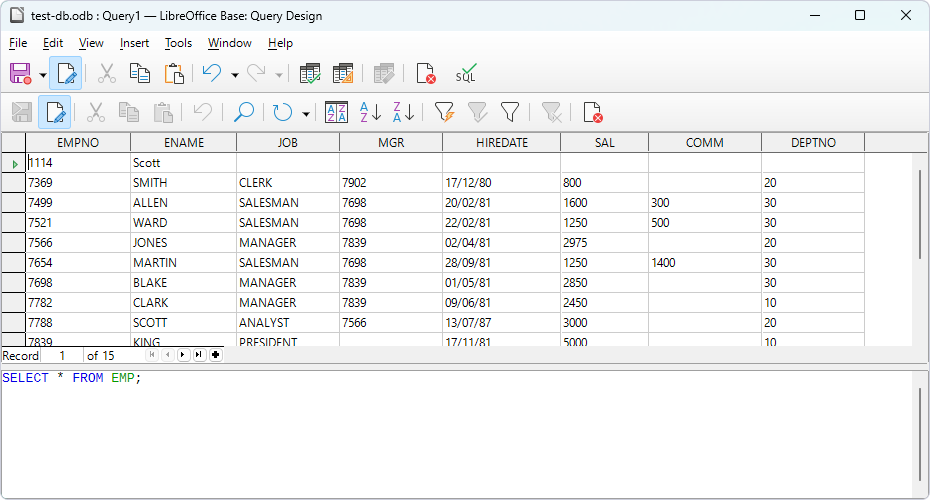Apply AutoFilter with lightning funnel icon
This screenshot has height=500, width=930.
[444, 112]
